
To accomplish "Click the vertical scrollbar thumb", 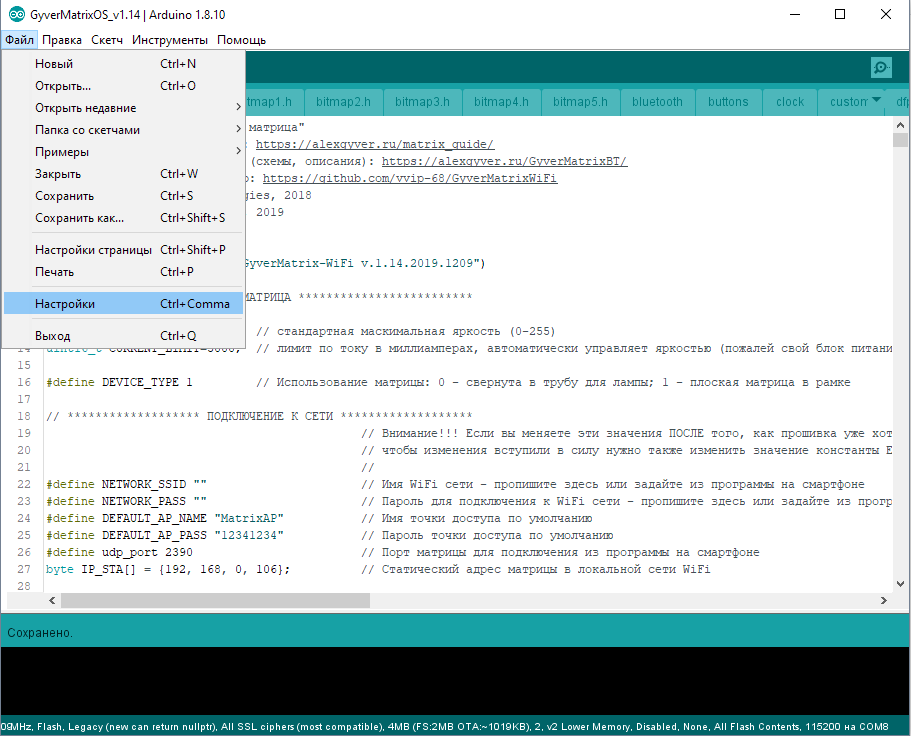I will coord(900,139).
